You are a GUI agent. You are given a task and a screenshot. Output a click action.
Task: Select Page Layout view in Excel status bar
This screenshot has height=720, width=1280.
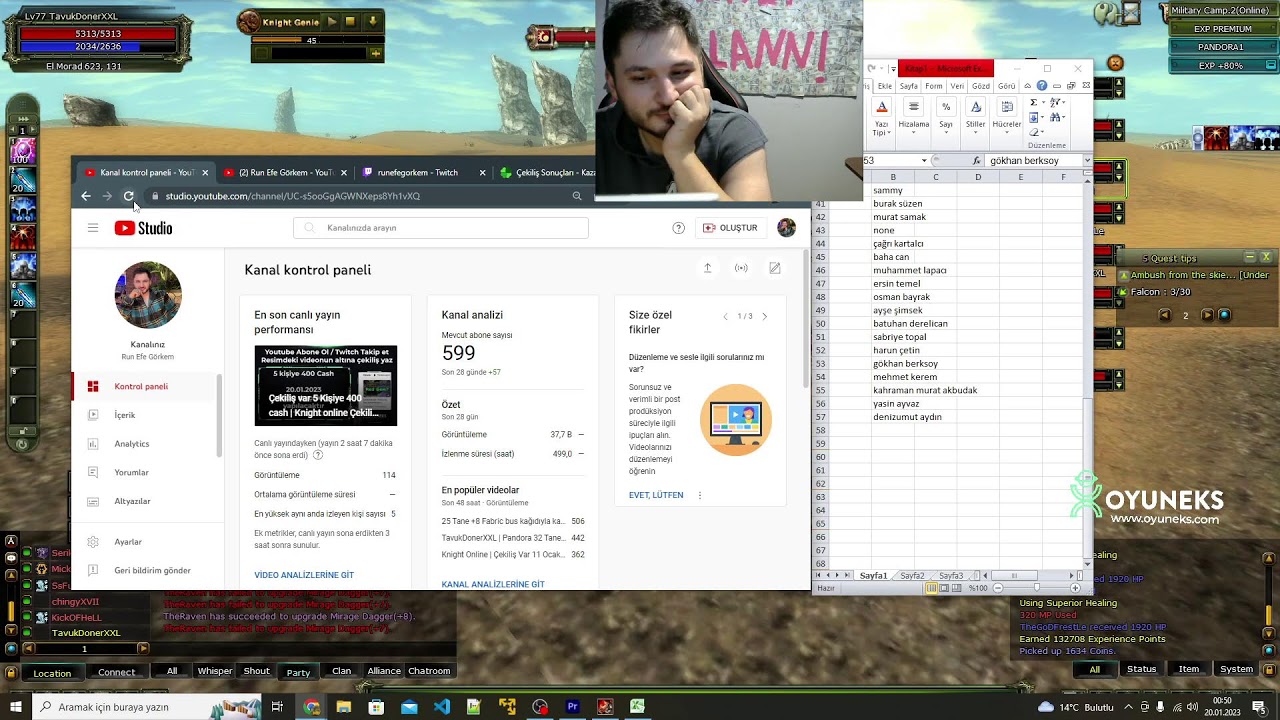click(x=944, y=588)
